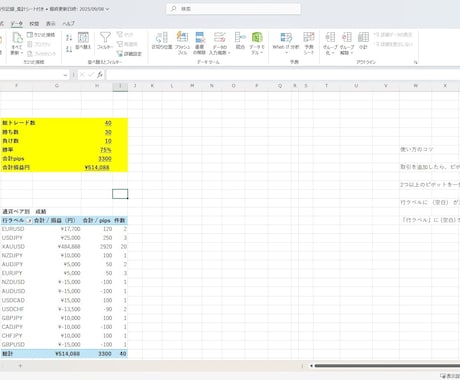The width and height of the screenshot is (460, 380).
Task: Click the yellow 勝率 75% value
Action: click(106, 150)
